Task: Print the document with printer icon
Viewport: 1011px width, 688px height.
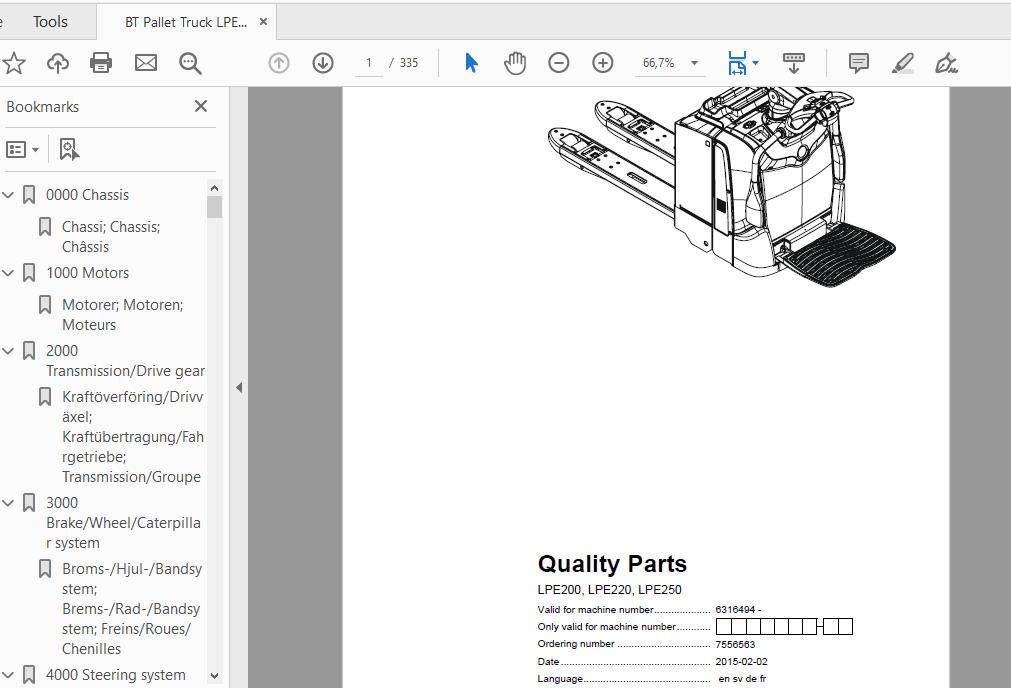Action: [101, 63]
